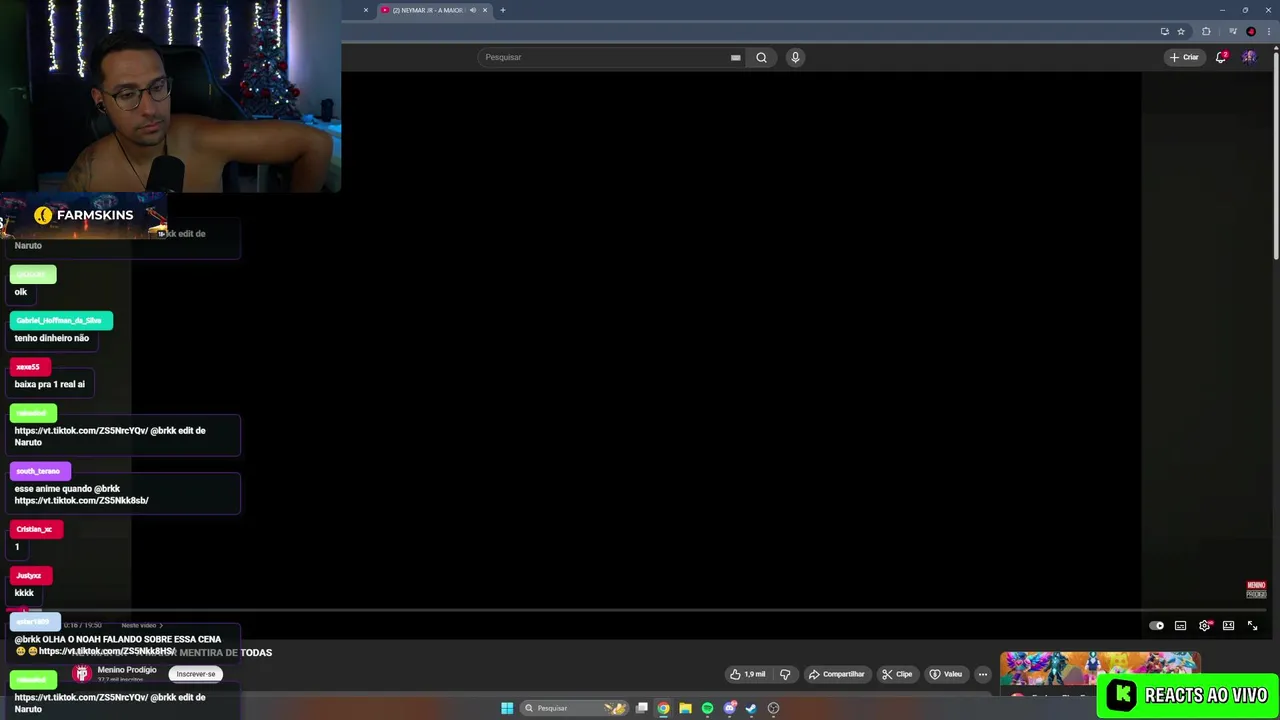Viewport: 1280px width, 720px height.
Task: Click the Gabriel_Hoffman_da_Silva username badge
Action: click(x=61, y=320)
